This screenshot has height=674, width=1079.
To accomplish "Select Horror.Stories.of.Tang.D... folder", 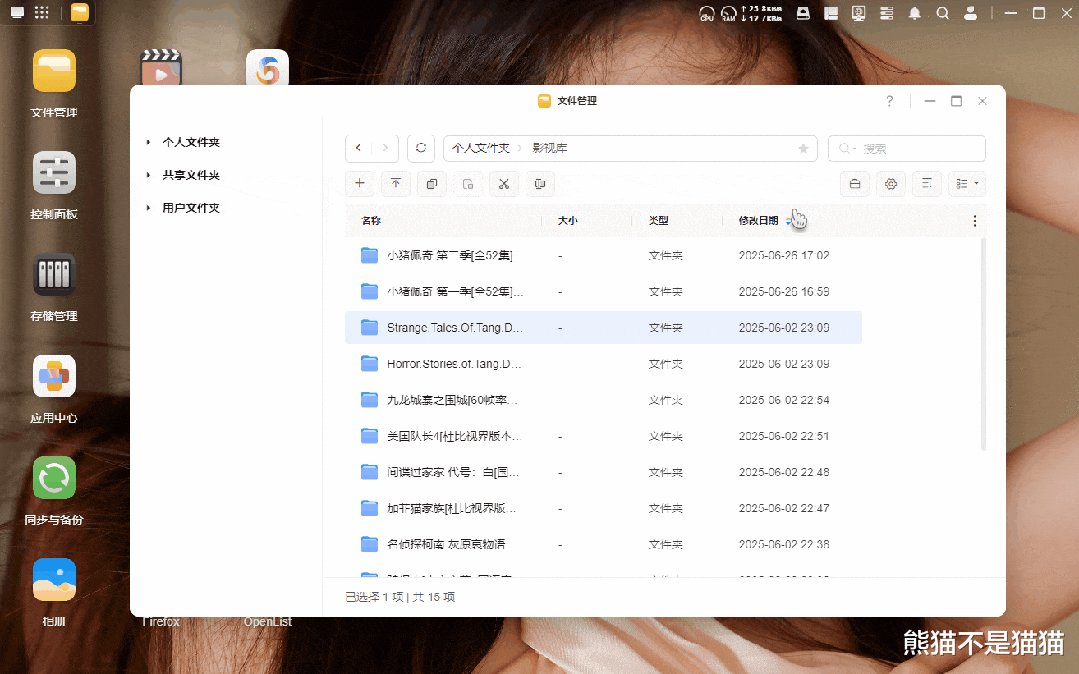I will (x=603, y=364).
